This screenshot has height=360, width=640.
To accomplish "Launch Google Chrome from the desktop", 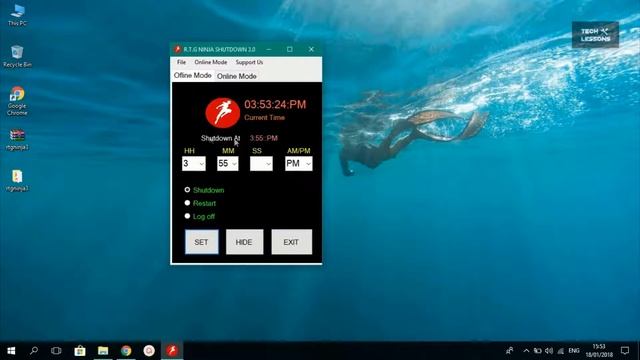I will (x=17, y=101).
